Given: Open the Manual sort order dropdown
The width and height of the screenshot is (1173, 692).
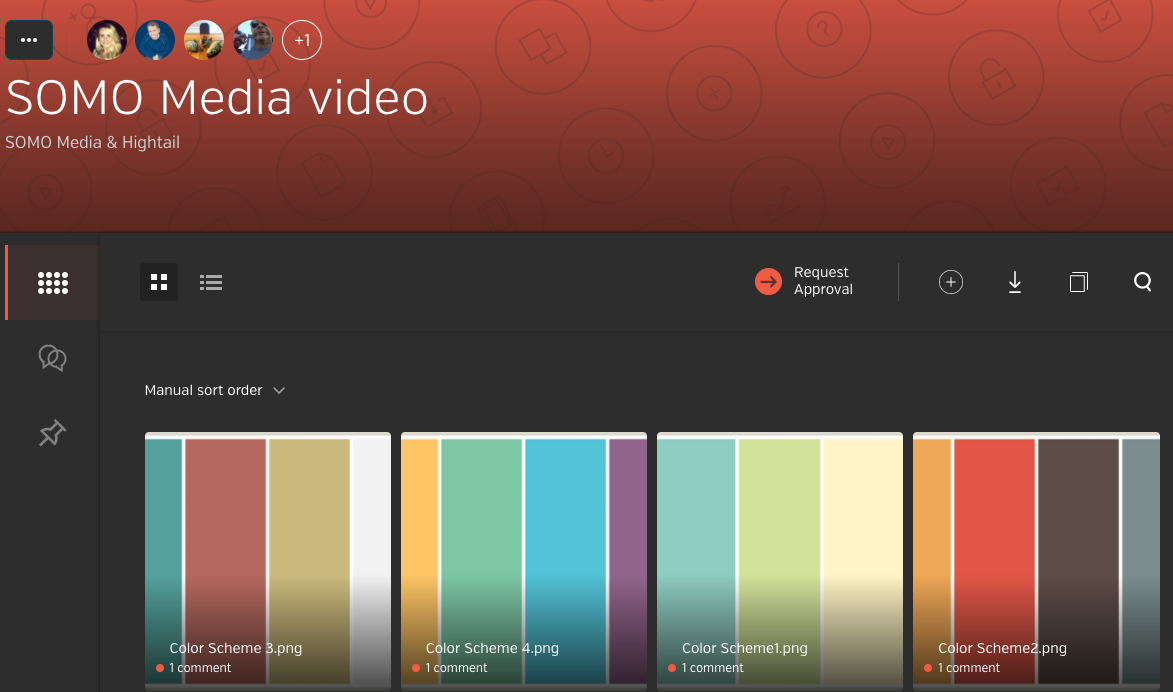Looking at the screenshot, I should tap(215, 391).
